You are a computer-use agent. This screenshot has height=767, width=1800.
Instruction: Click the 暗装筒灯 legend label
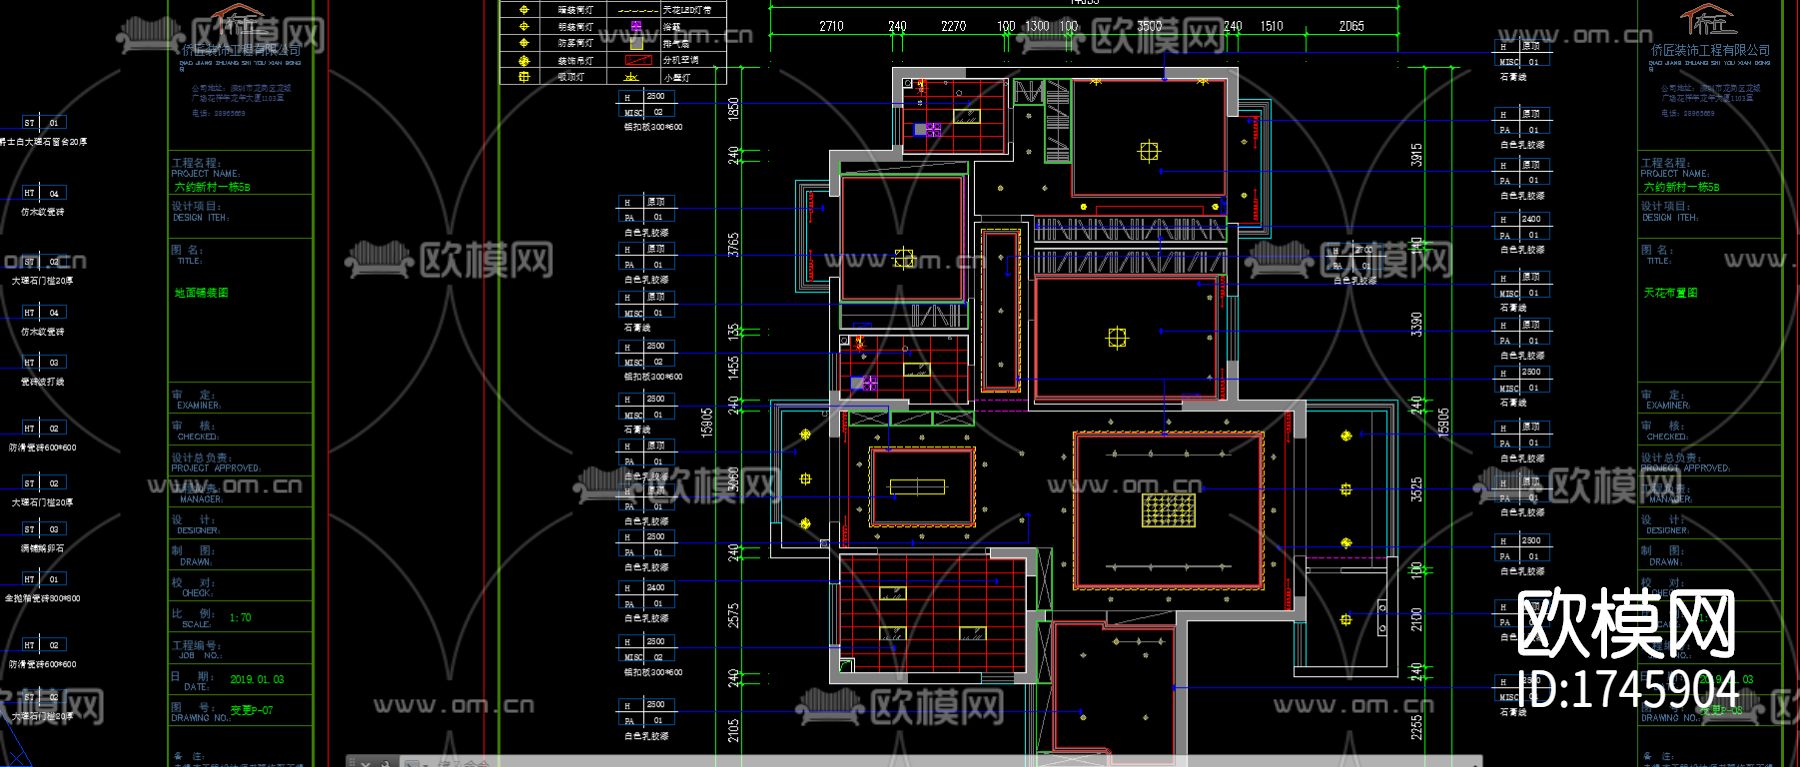coord(575,10)
